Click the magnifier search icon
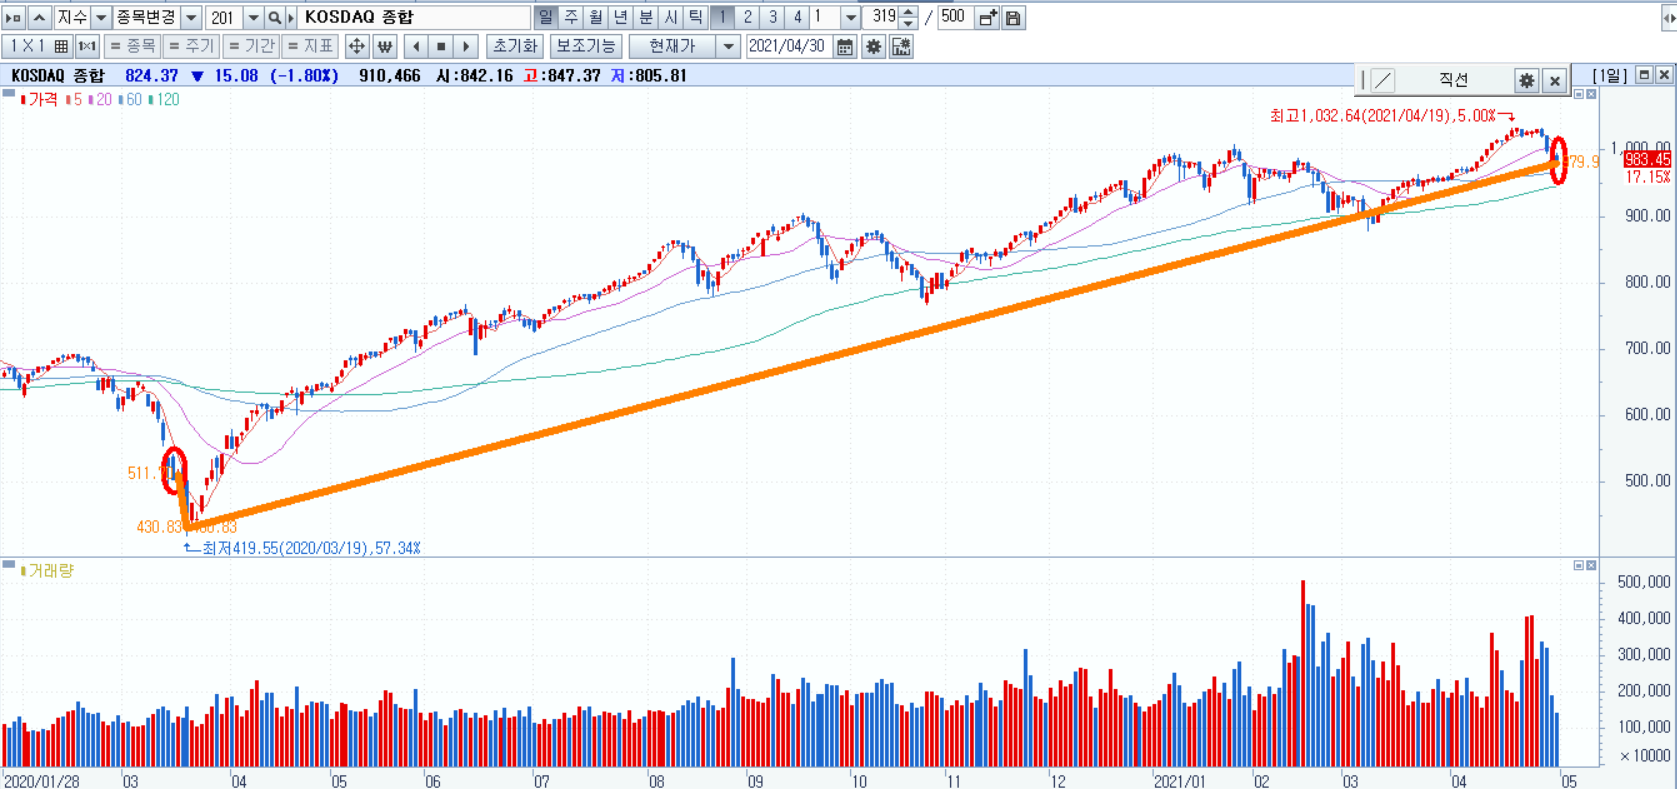1677x789 pixels. (274, 18)
